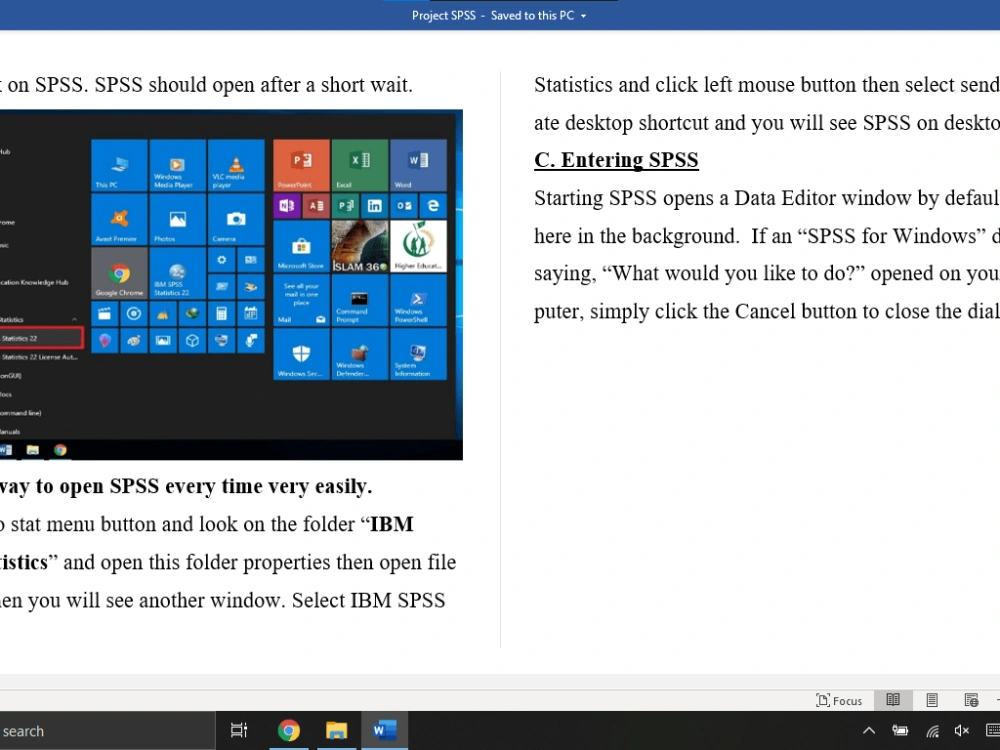The height and width of the screenshot is (750, 1000).
Task: Show hidden system tray icons
Action: click(869, 731)
